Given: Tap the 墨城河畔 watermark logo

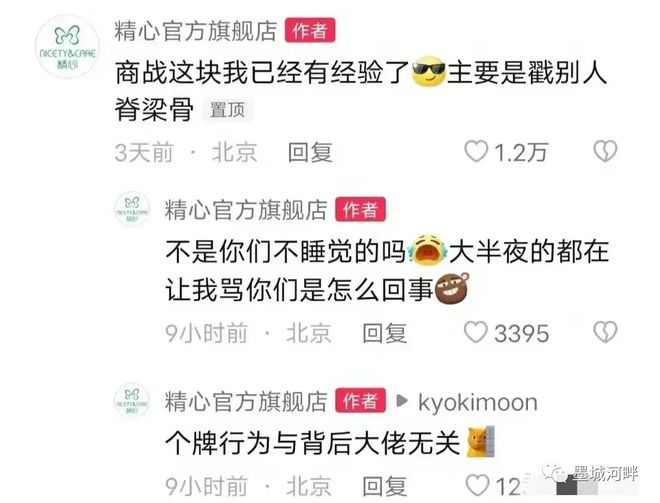Looking at the screenshot, I should tap(591, 474).
